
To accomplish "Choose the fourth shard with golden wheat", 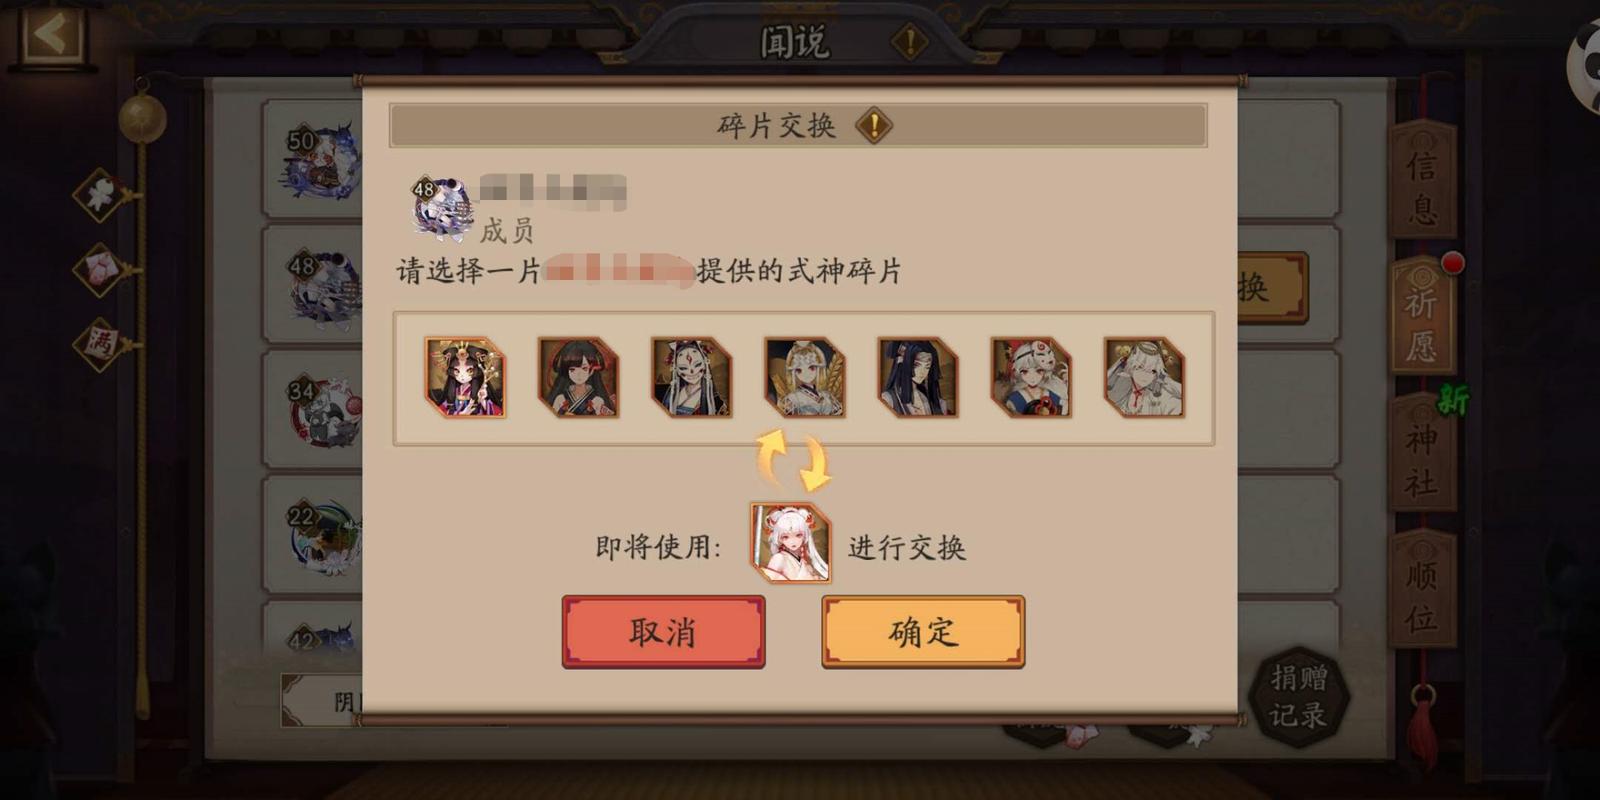I will (805, 377).
